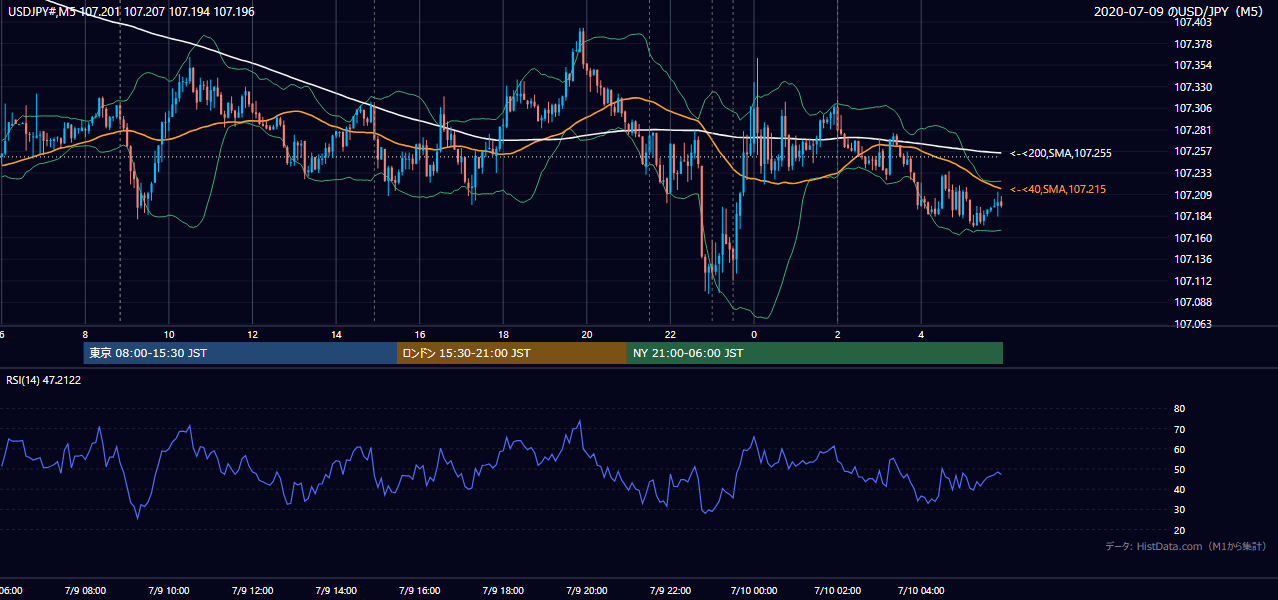Screen dimensions: 1278x600
Task: Select the London 15:30-21:00 JST session bar
Action: [x=512, y=353]
